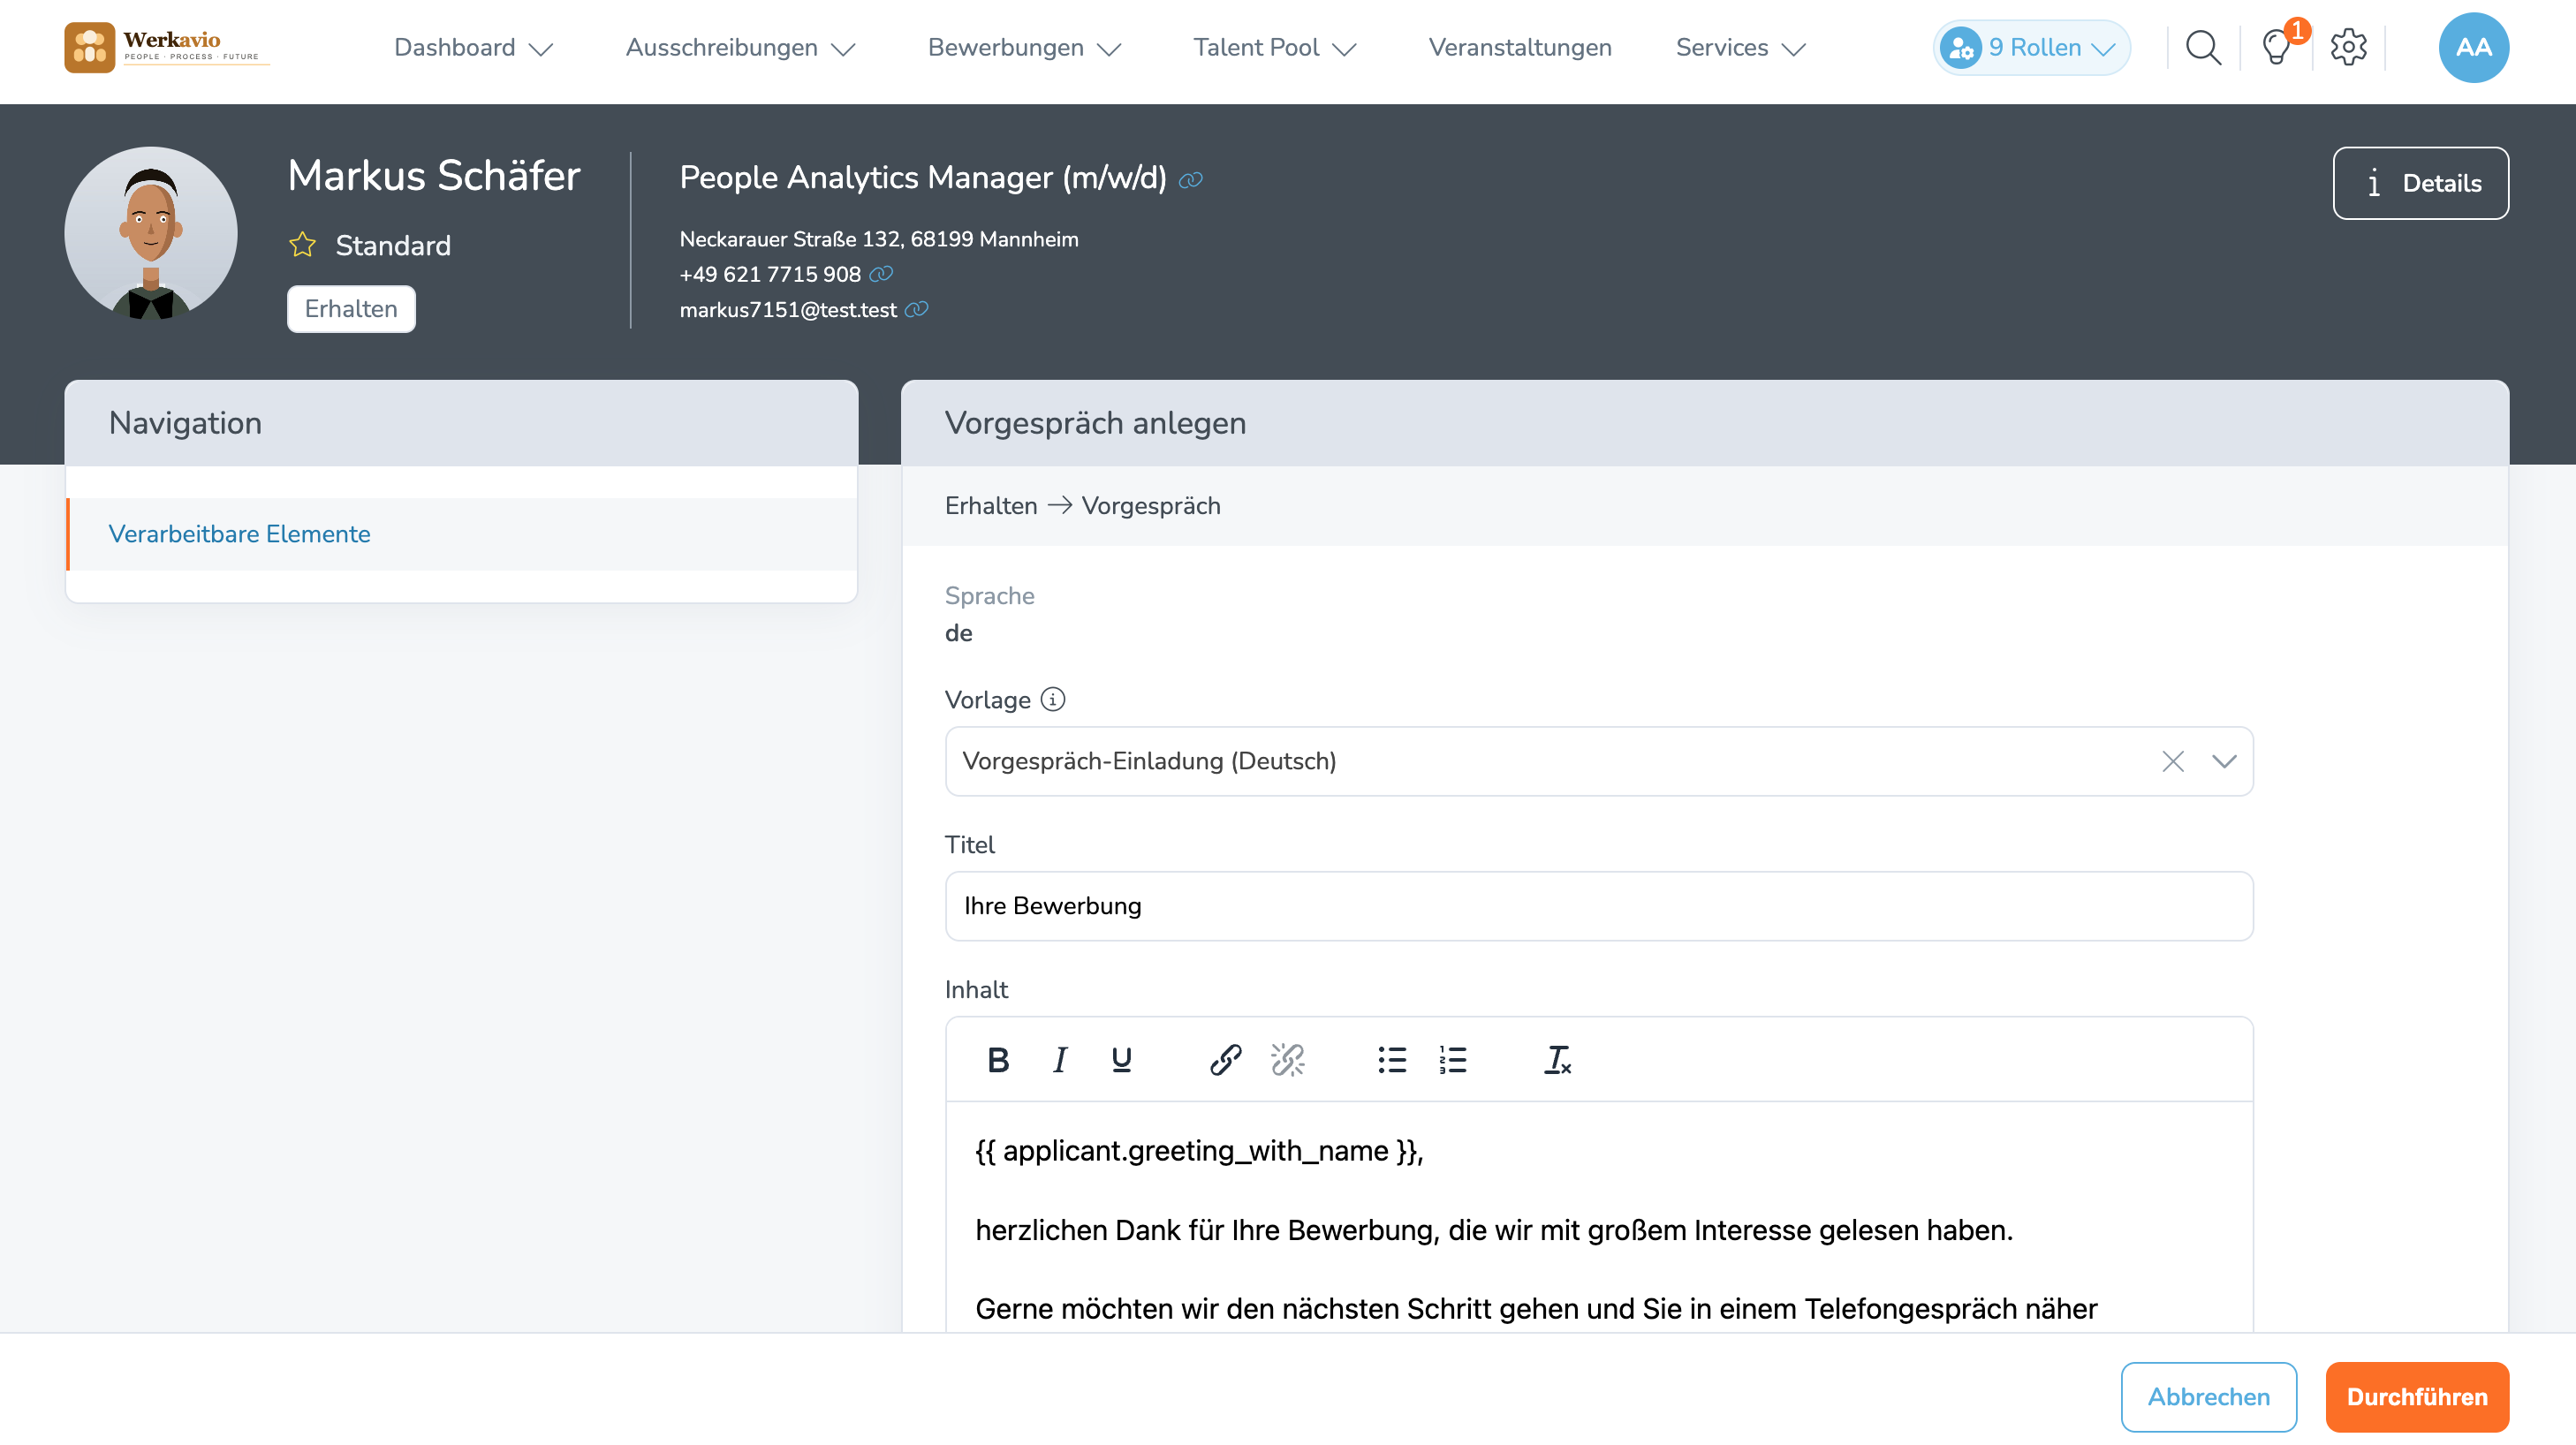The image size is (2576, 1445).
Task: Expand the Talent Pool menu
Action: [x=1274, y=47]
